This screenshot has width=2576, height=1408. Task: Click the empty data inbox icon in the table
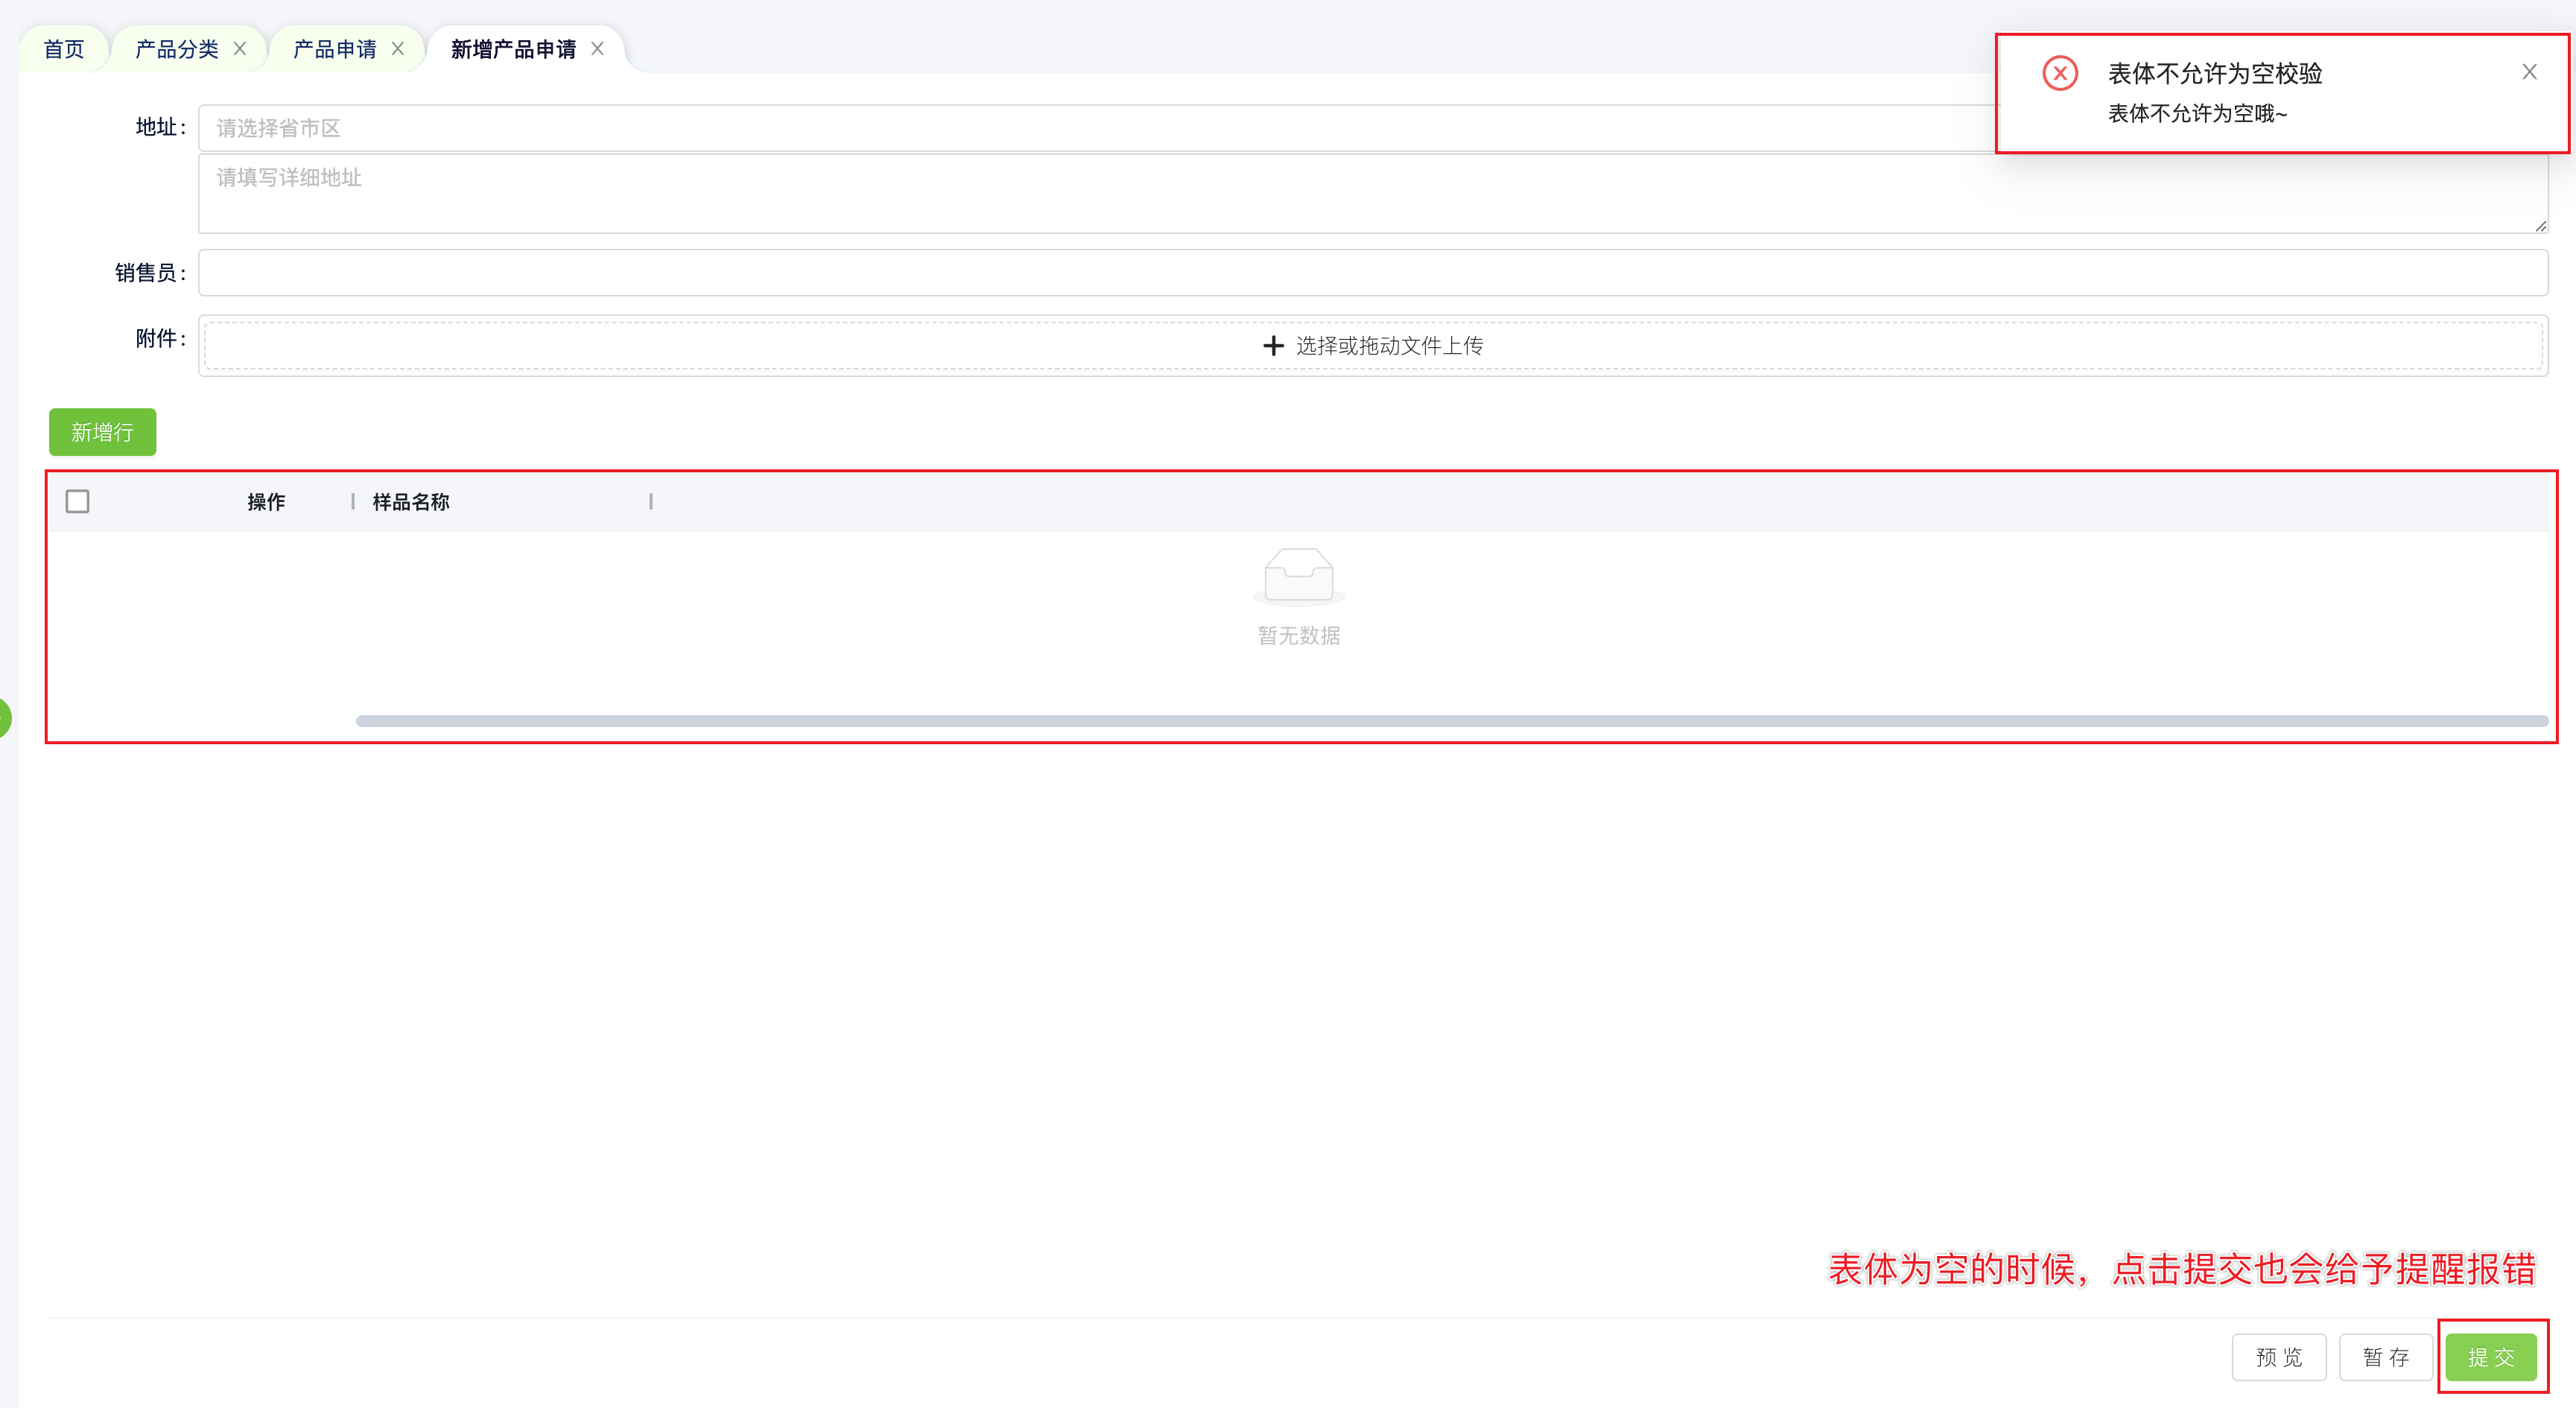(x=1298, y=576)
